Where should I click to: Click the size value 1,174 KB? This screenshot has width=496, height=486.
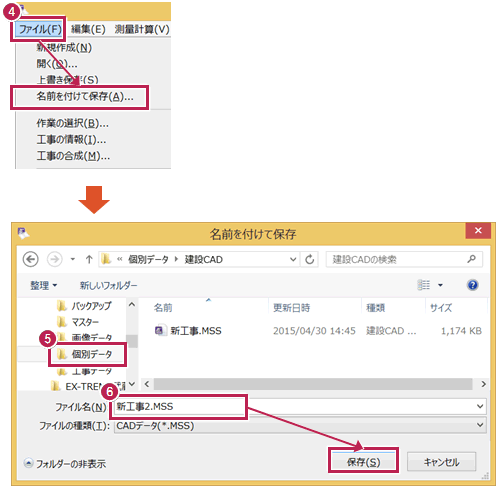(461, 331)
